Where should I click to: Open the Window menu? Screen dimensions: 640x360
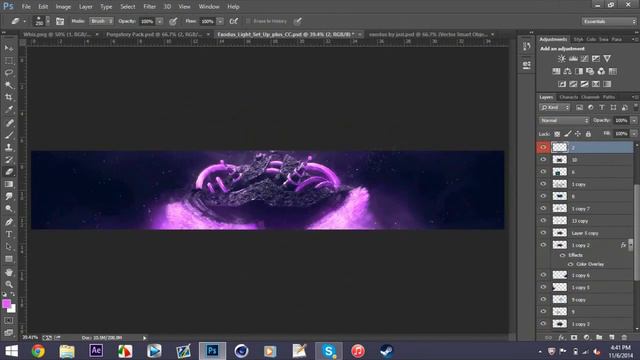[x=209, y=7]
